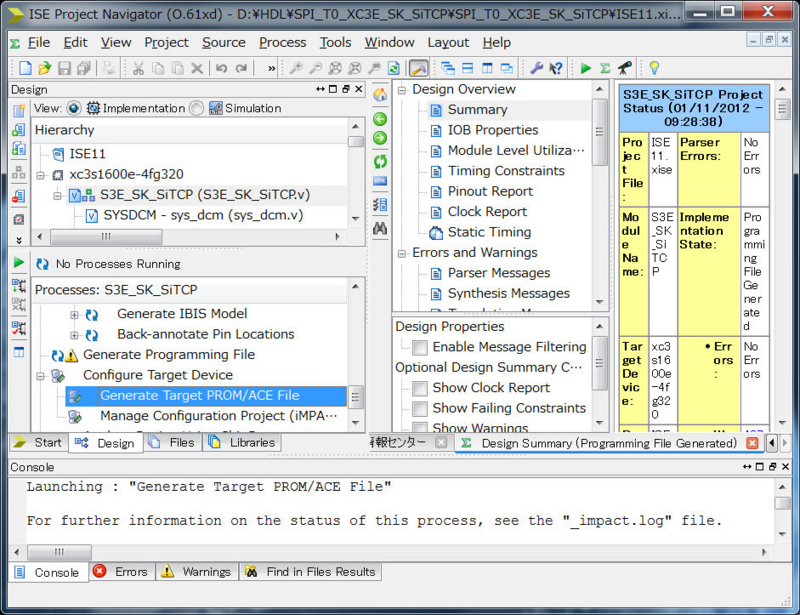The width and height of the screenshot is (800, 615).
Task: Switch to the Libraries tab
Action: 242,442
